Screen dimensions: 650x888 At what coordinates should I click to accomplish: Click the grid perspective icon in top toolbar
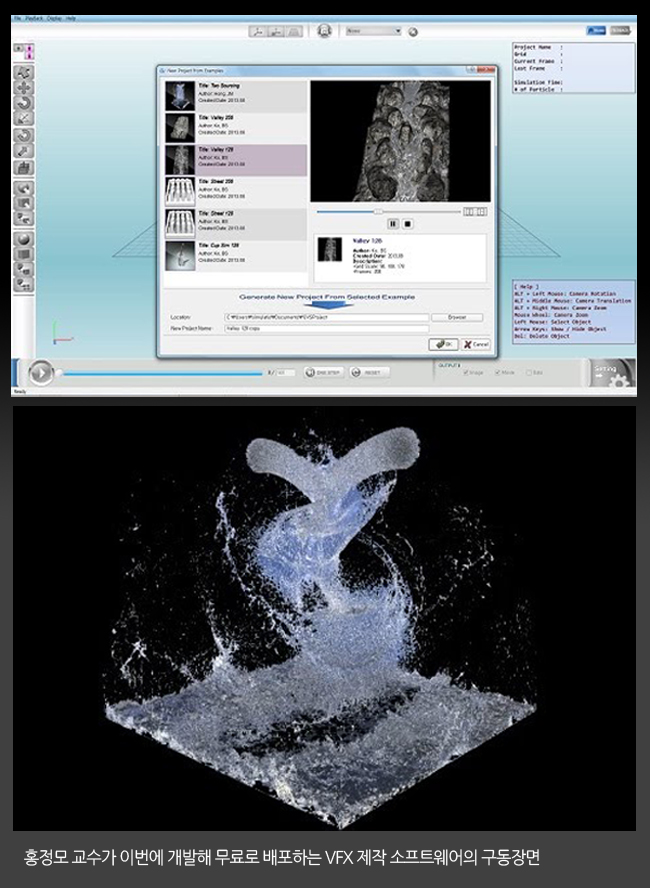(294, 32)
